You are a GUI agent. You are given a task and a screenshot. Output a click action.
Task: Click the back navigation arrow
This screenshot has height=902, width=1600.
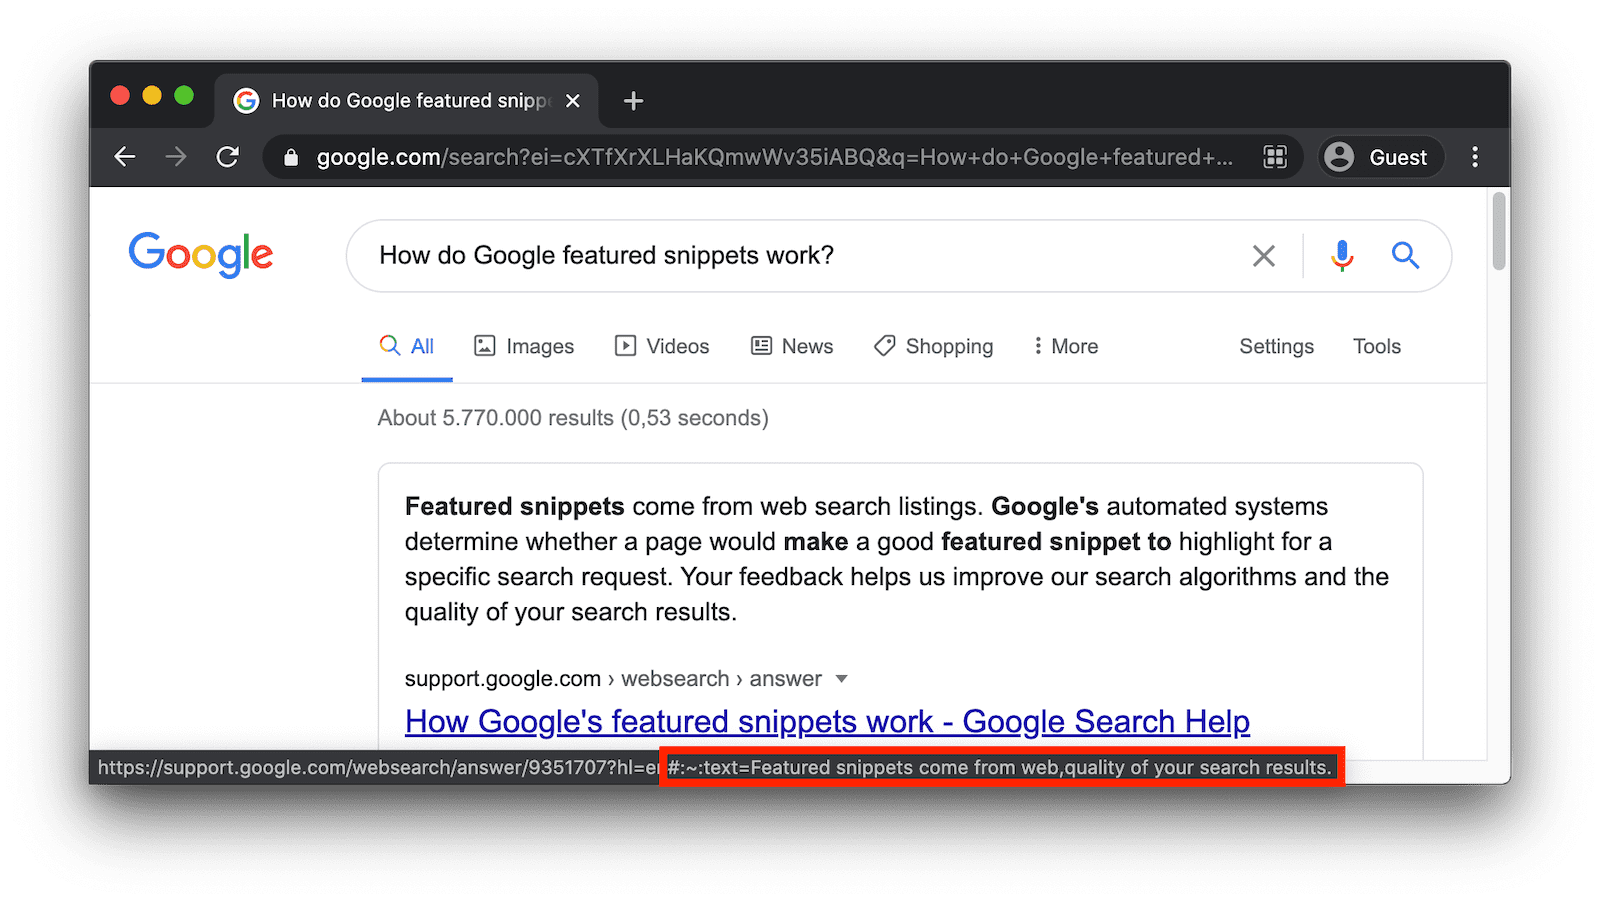click(124, 157)
